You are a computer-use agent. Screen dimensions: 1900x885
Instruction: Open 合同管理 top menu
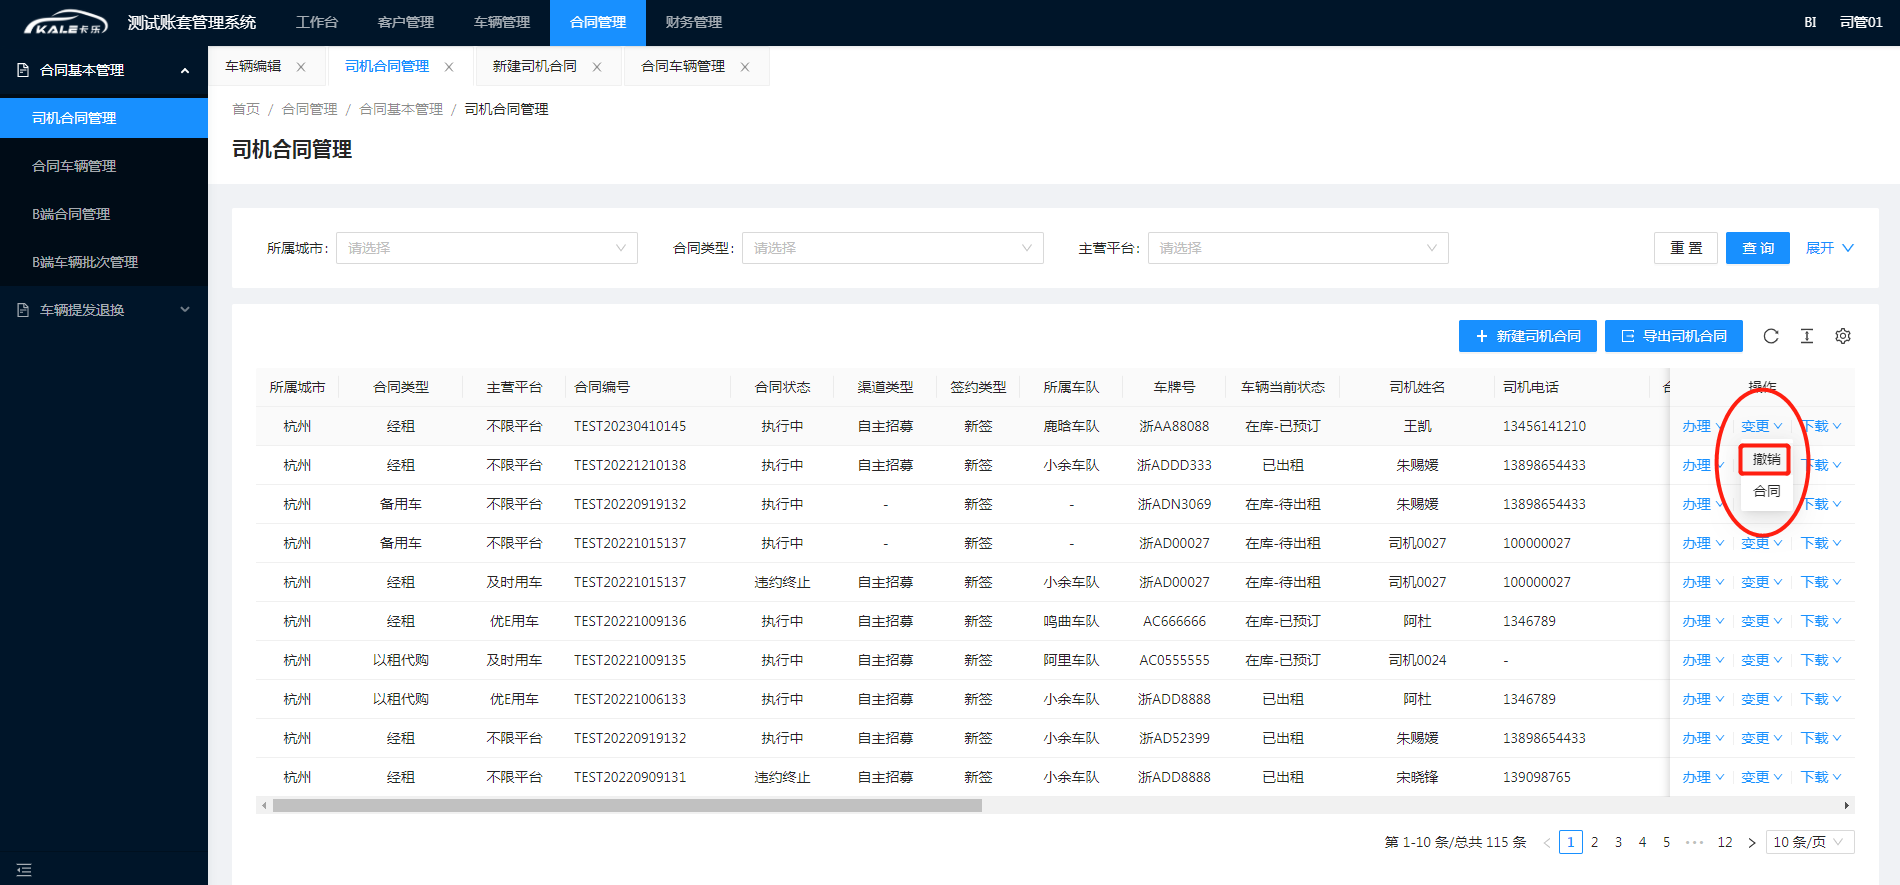coord(598,22)
